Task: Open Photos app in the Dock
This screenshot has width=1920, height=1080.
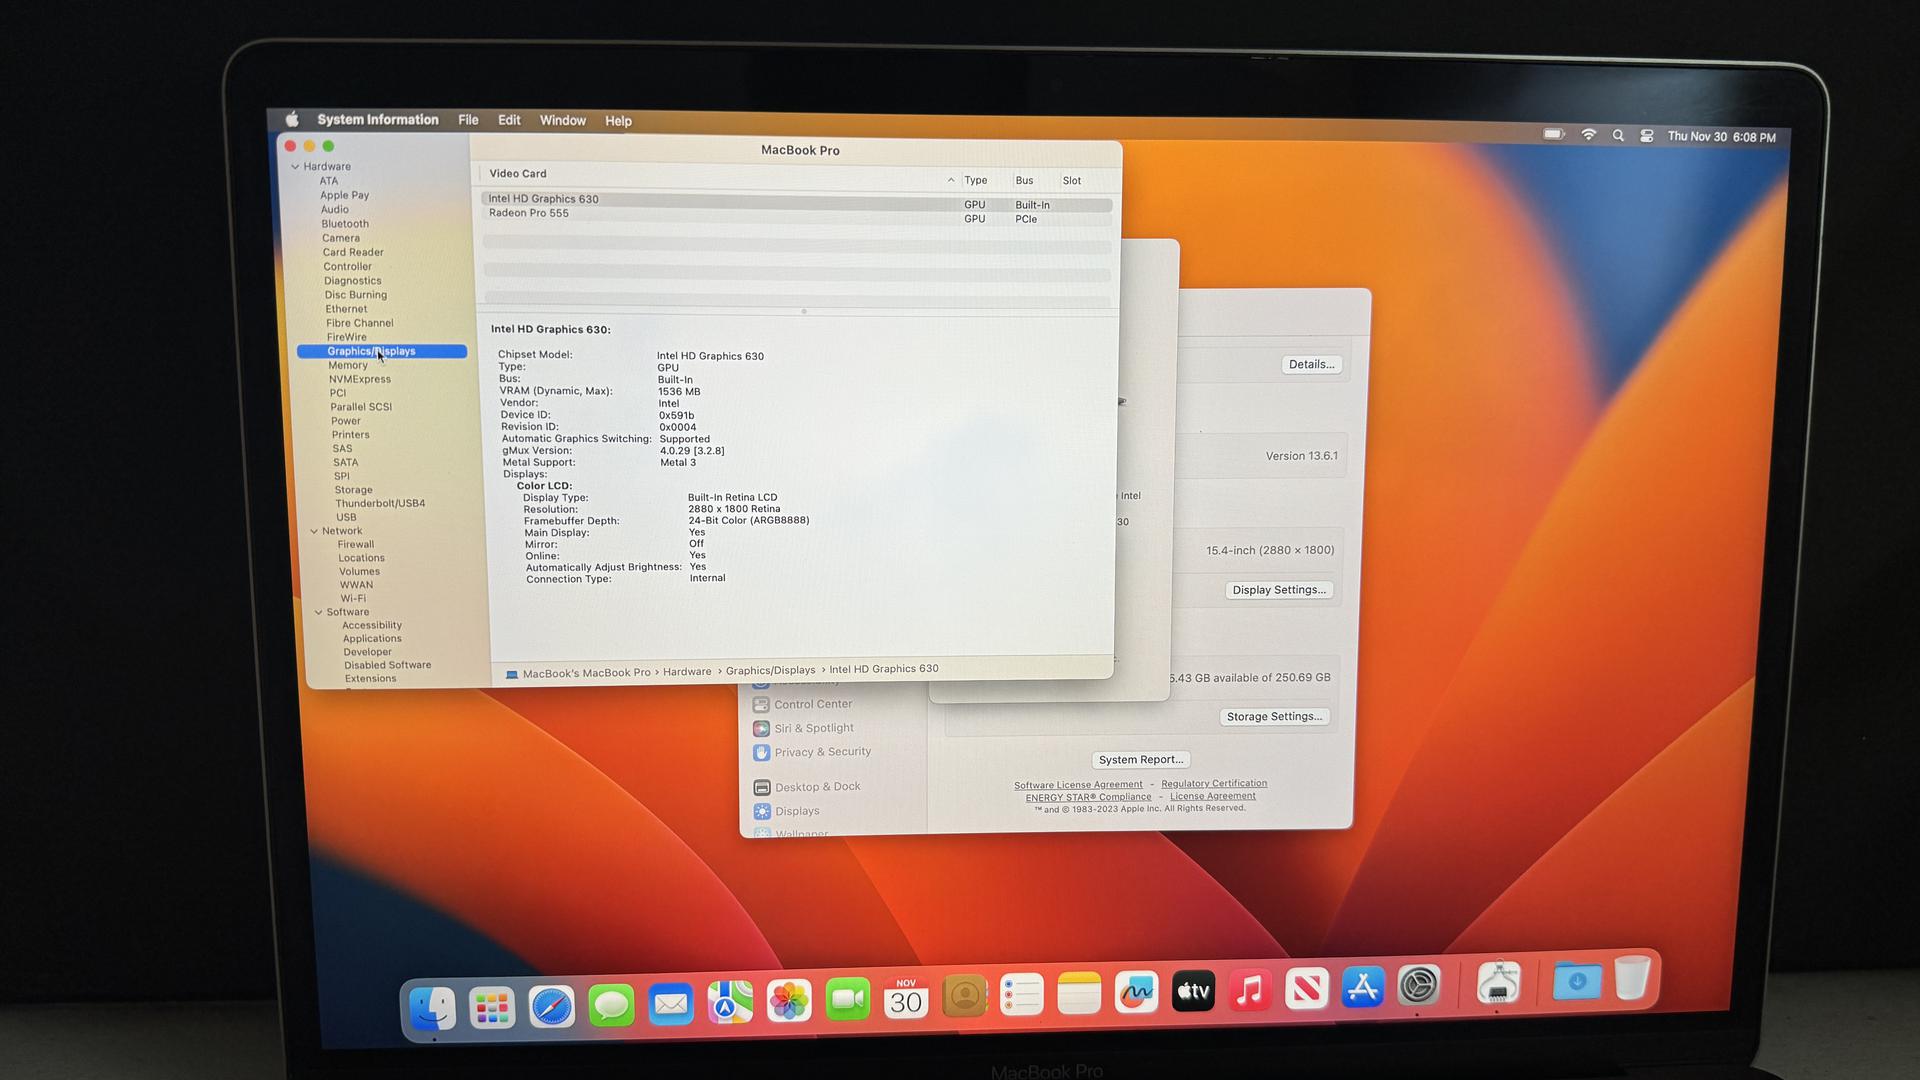Action: (x=789, y=1000)
